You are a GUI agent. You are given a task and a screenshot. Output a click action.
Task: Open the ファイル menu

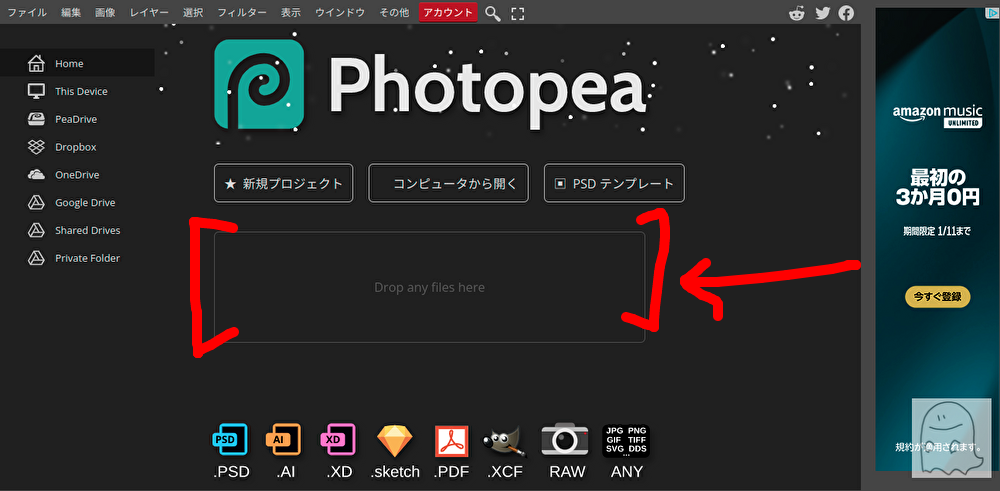(27, 12)
